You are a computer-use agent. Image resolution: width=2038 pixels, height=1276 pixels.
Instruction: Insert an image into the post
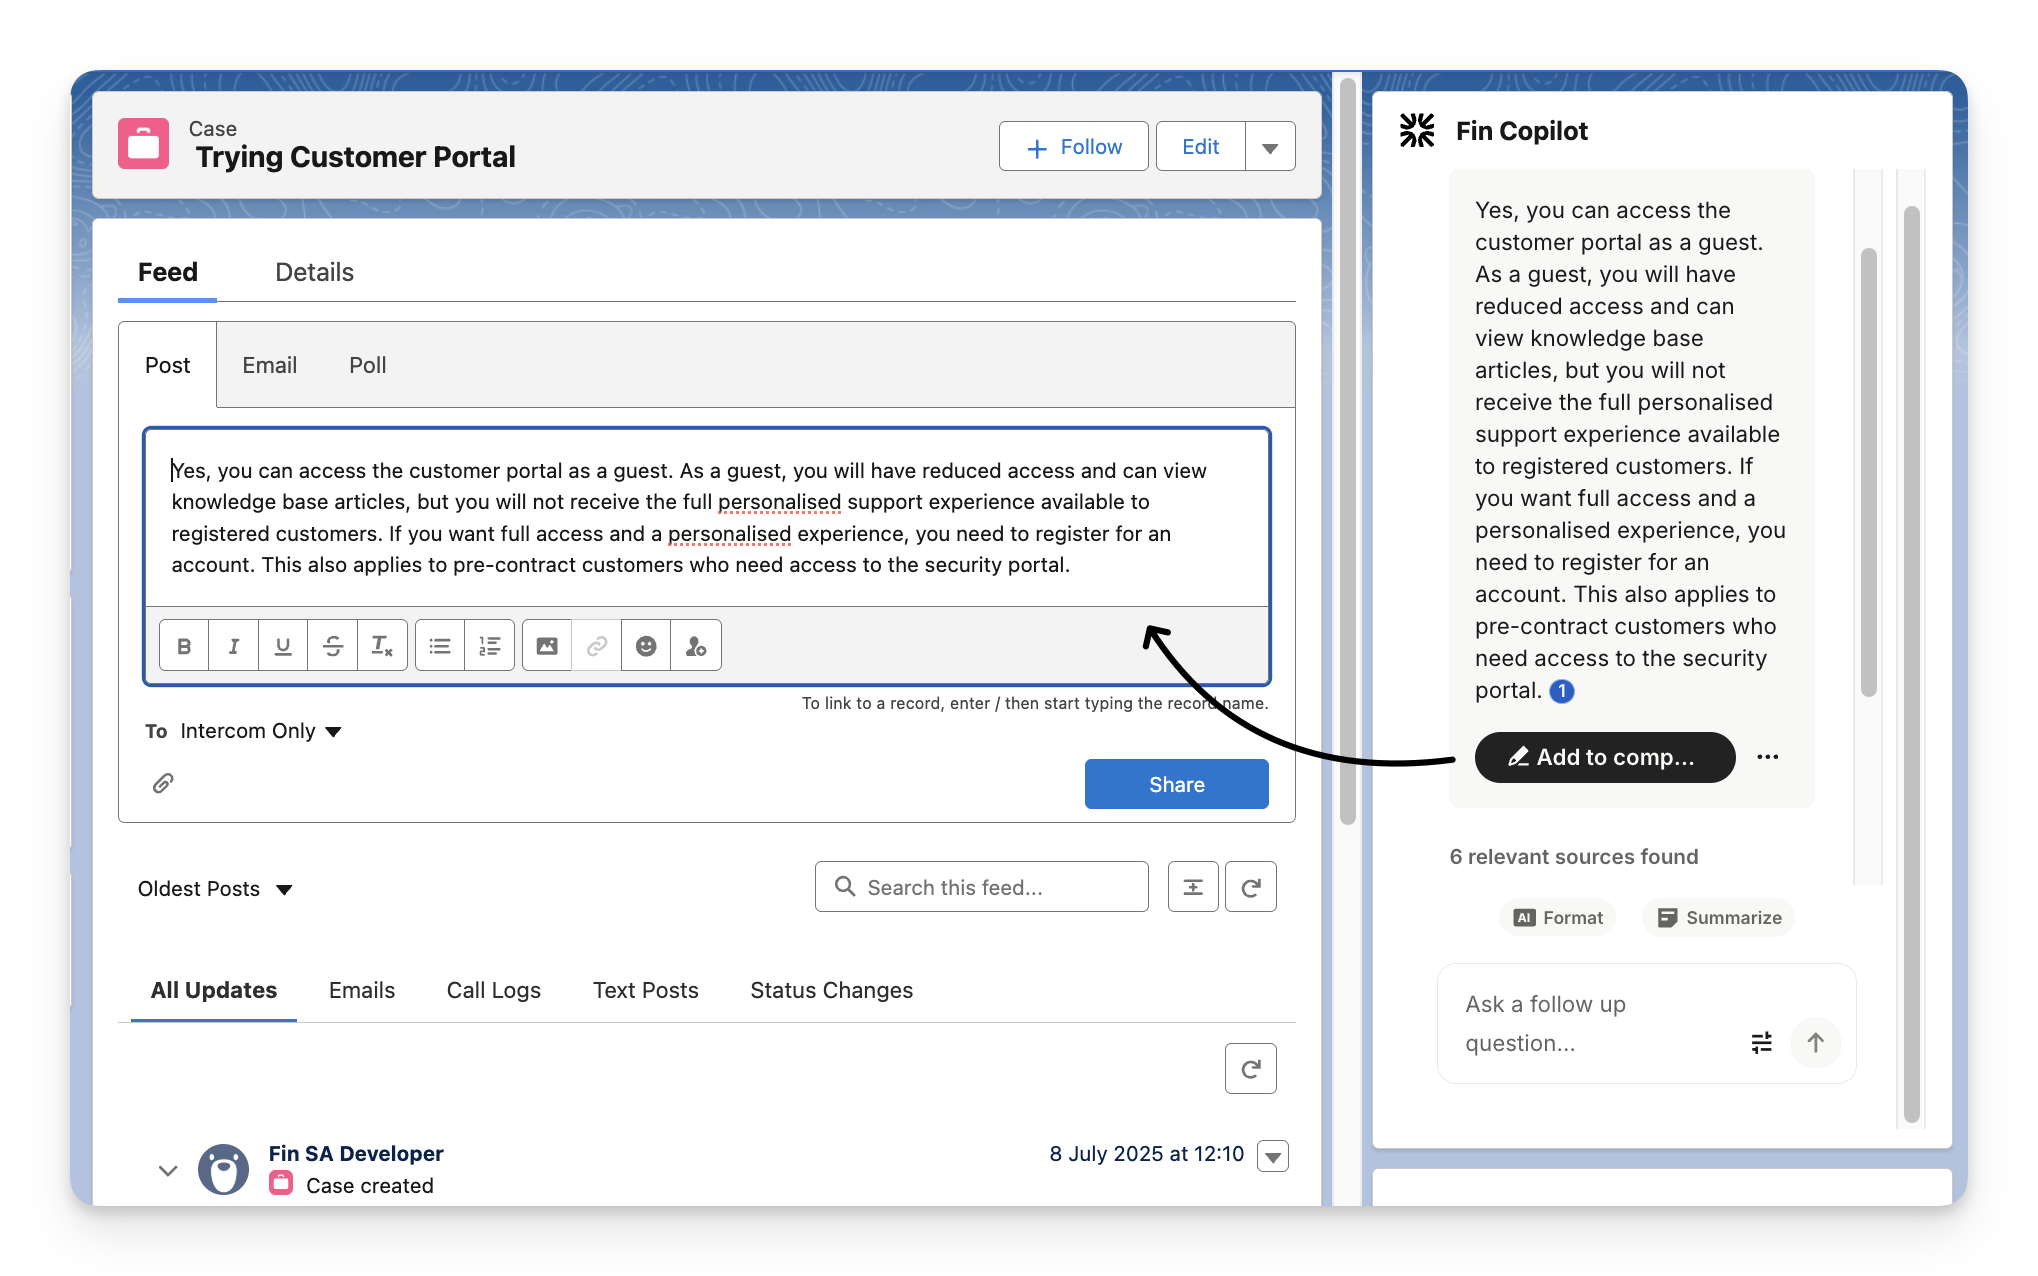point(547,646)
